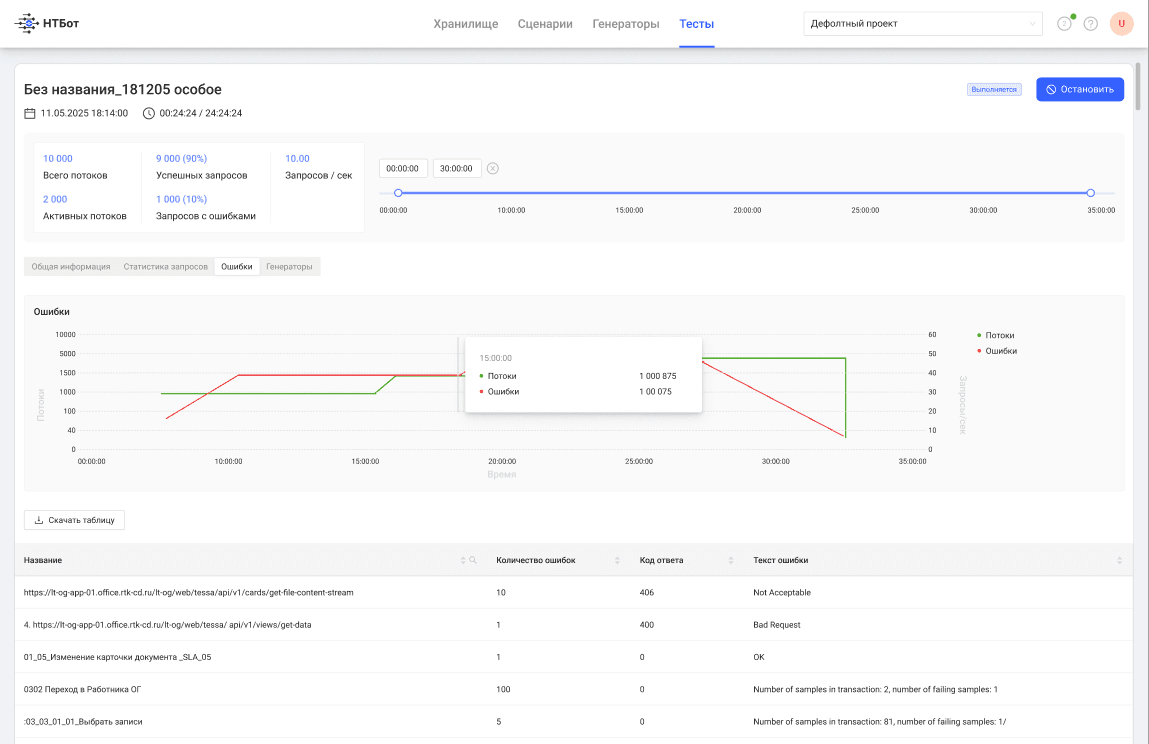Open notifications bell icon with green dot
The height and width of the screenshot is (744, 1149).
coord(1065,23)
